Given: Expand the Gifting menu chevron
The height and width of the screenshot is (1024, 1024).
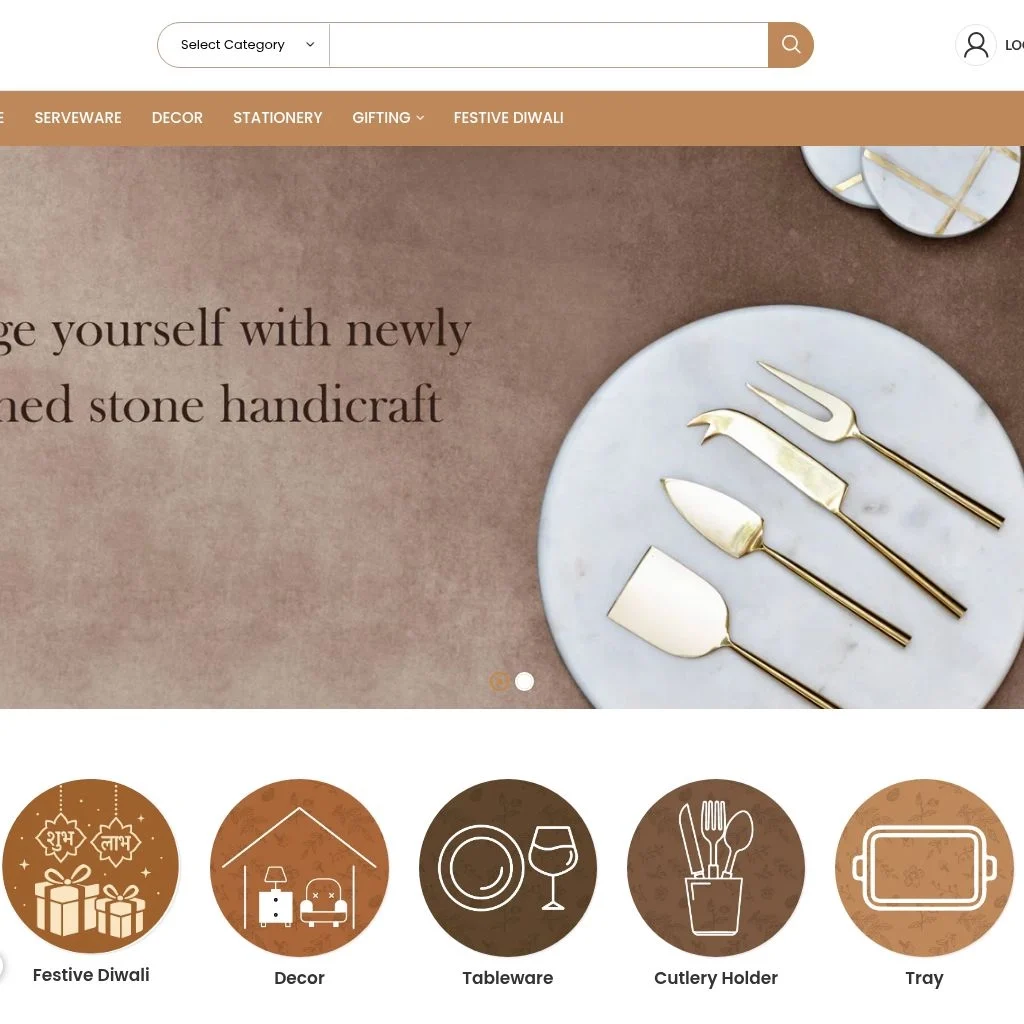Looking at the screenshot, I should tap(420, 118).
